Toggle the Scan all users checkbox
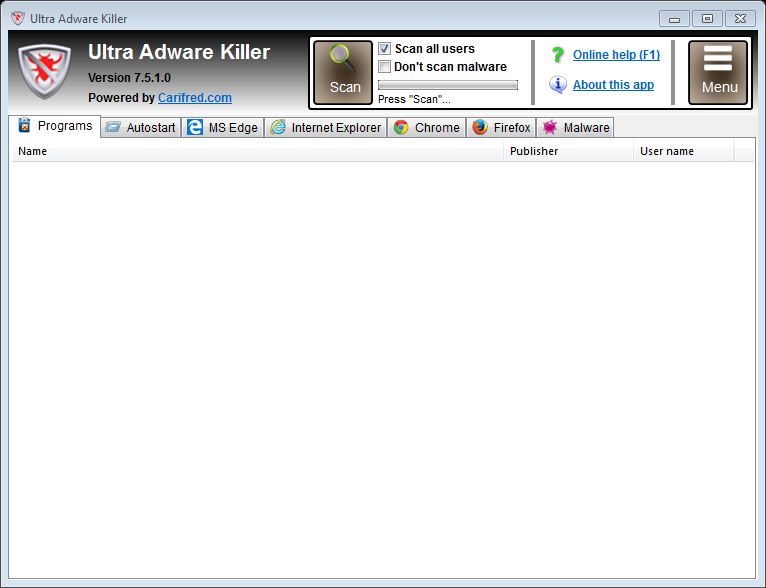This screenshot has height=588, width=766. (x=384, y=48)
